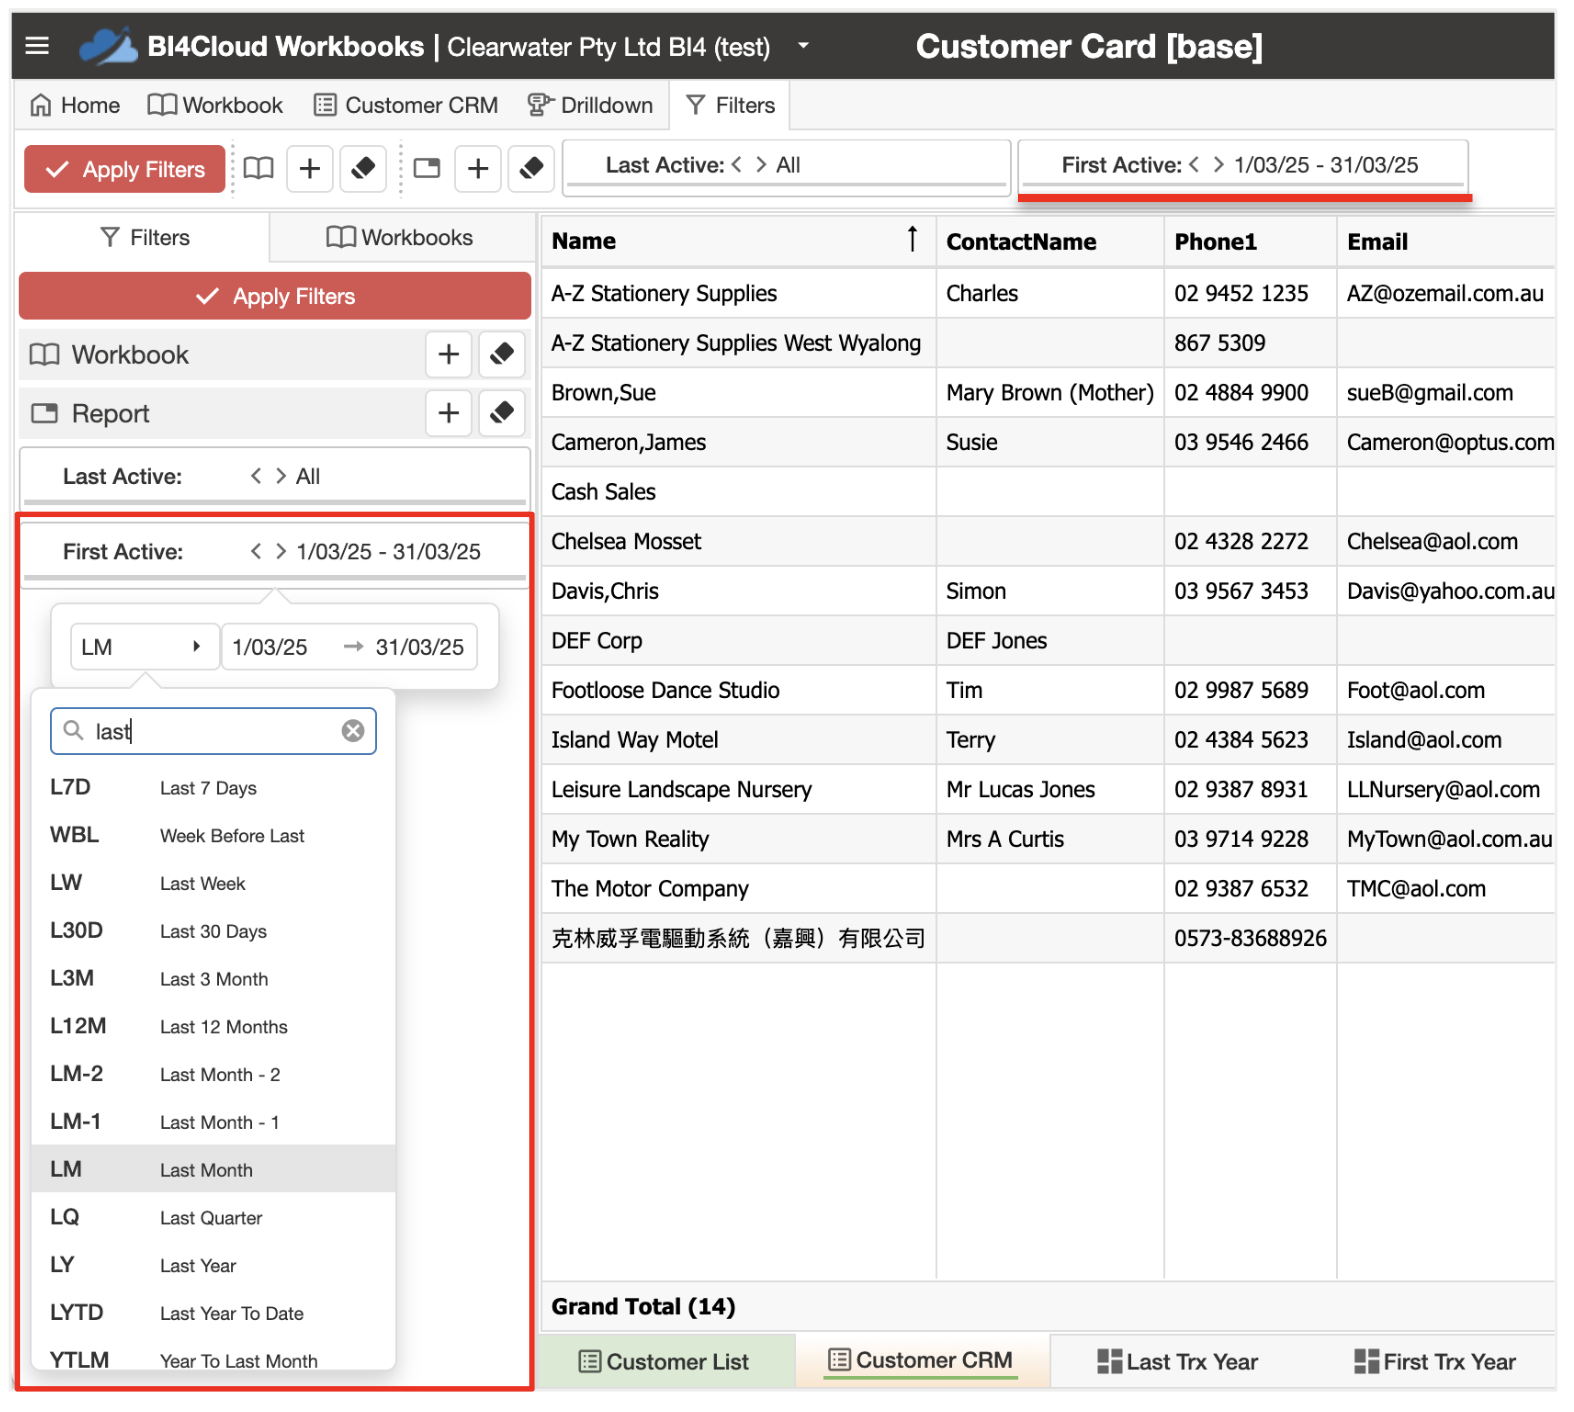Sort the table by Name column
Image resolution: width=1574 pixels, height=1412 pixels.
[x=738, y=241]
